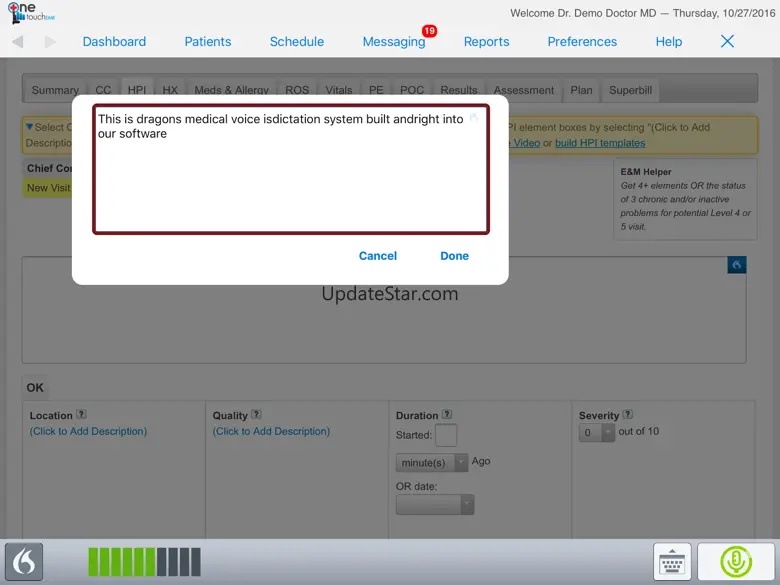Open the Messaging 19 notification badge
The image size is (780, 585).
(x=429, y=31)
